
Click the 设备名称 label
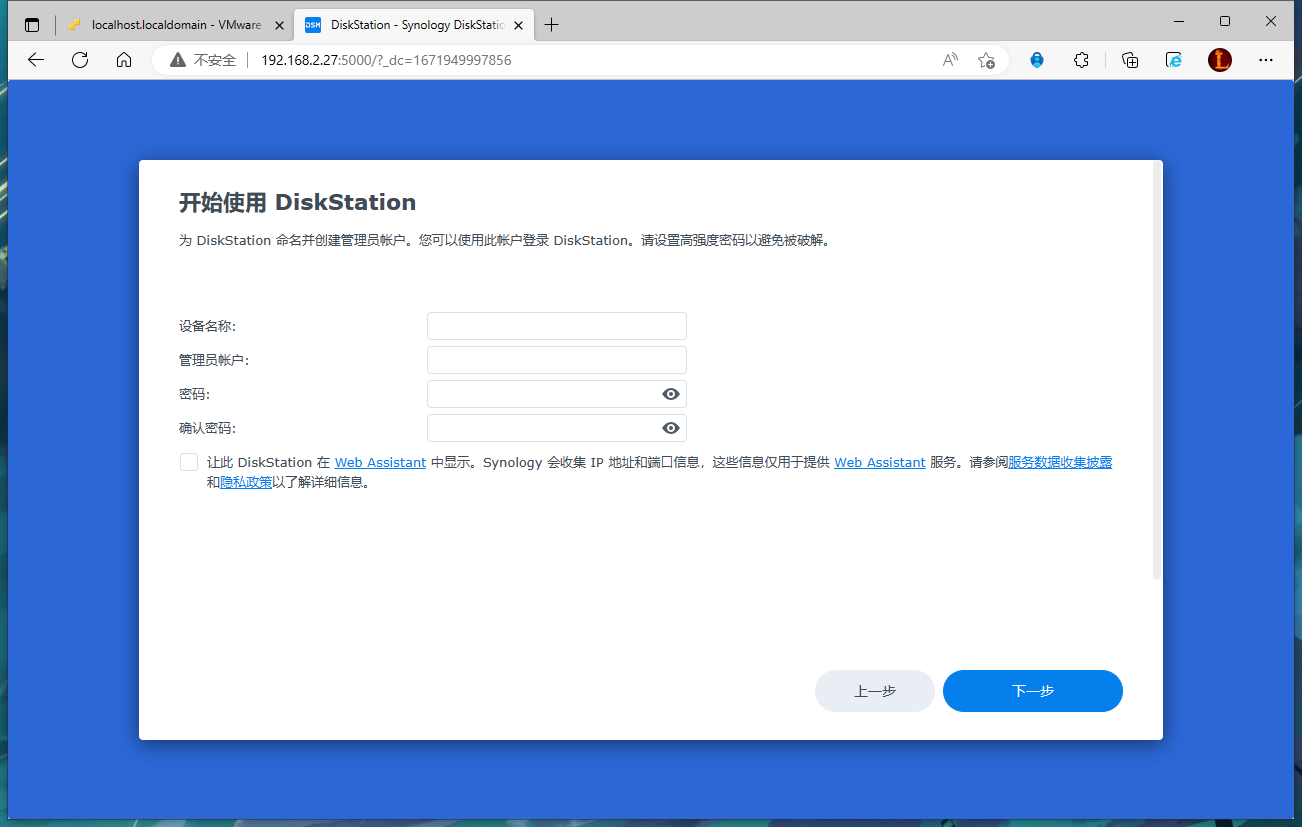pyautogui.click(x=208, y=326)
